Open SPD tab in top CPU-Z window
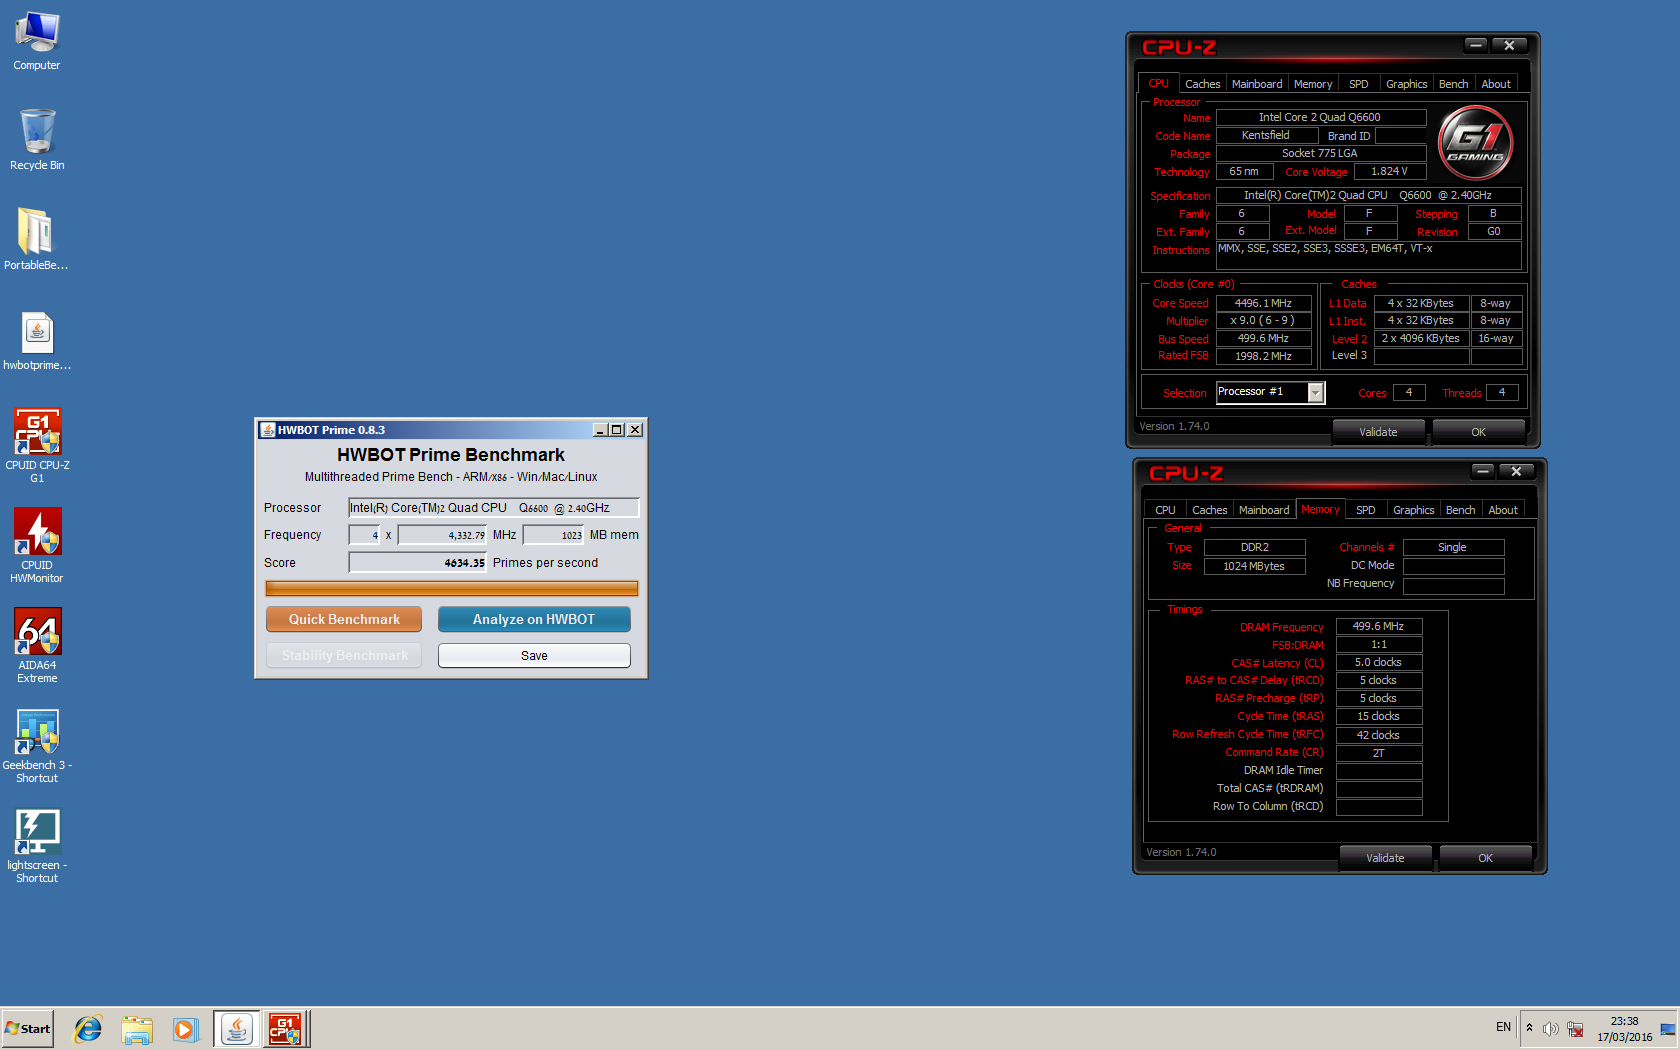The height and width of the screenshot is (1050, 1680). tap(1359, 84)
